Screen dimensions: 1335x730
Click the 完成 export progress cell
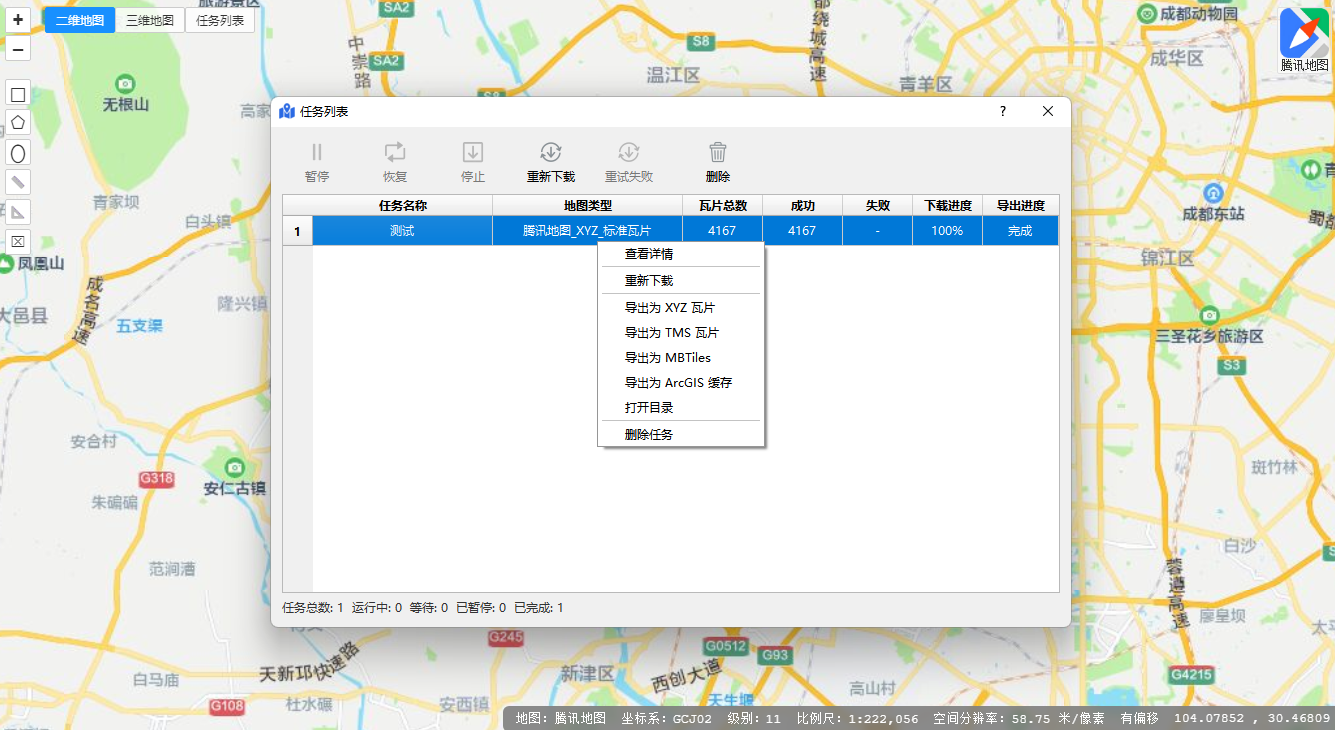point(1020,231)
